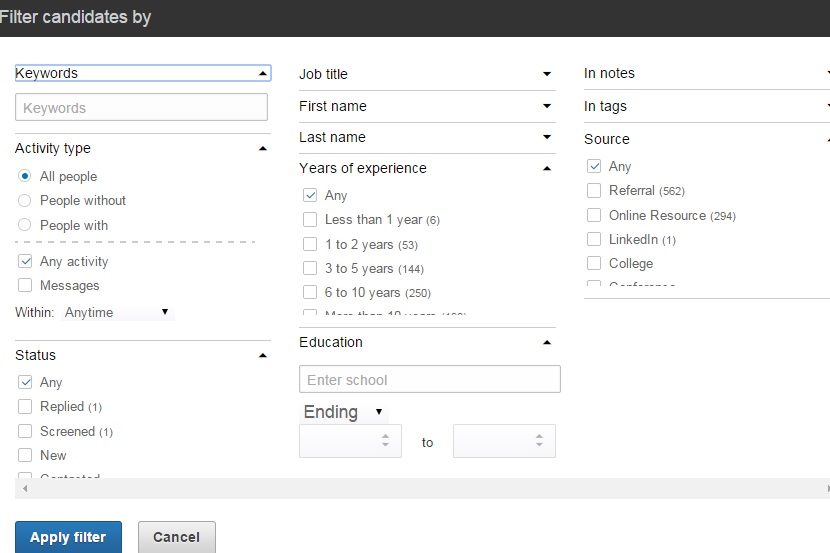The image size is (830, 553).
Task: Click the Keywords text input field
Action: click(141, 108)
